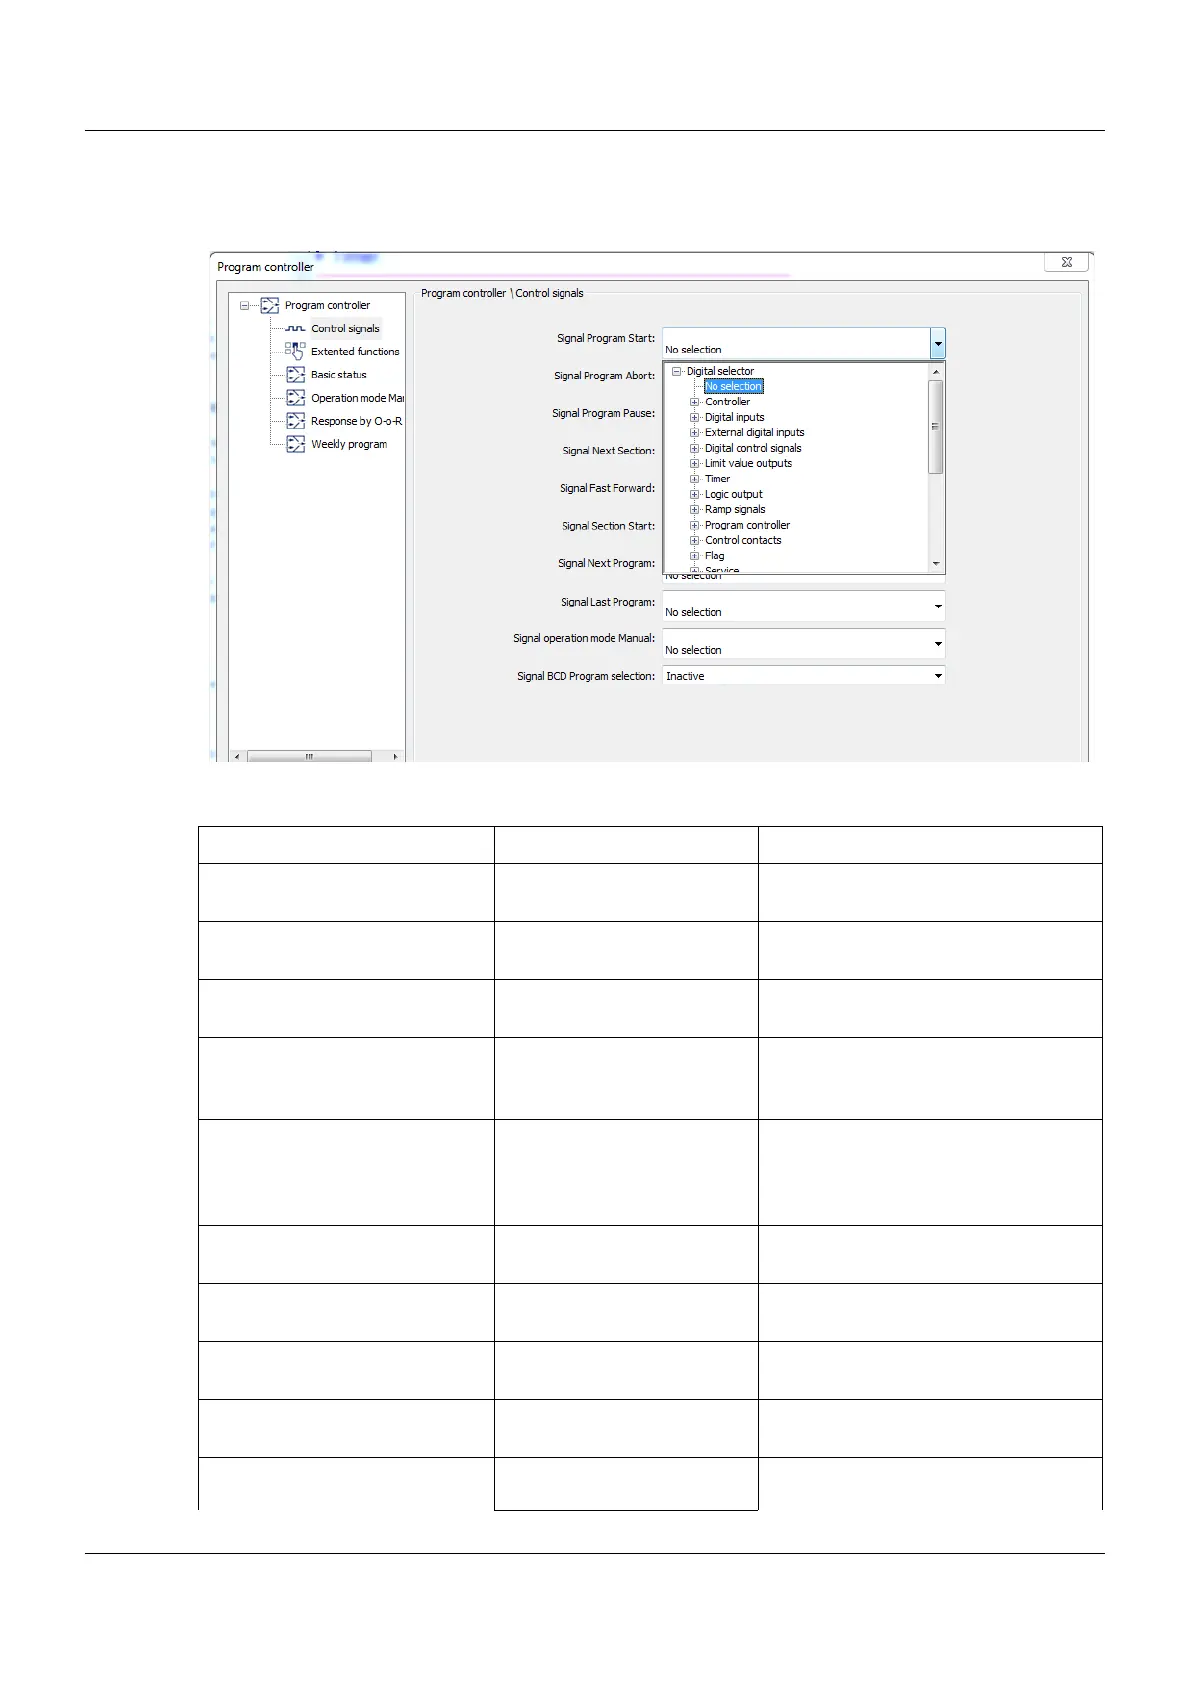Click the selector list scroll-down arrow

coord(936,564)
